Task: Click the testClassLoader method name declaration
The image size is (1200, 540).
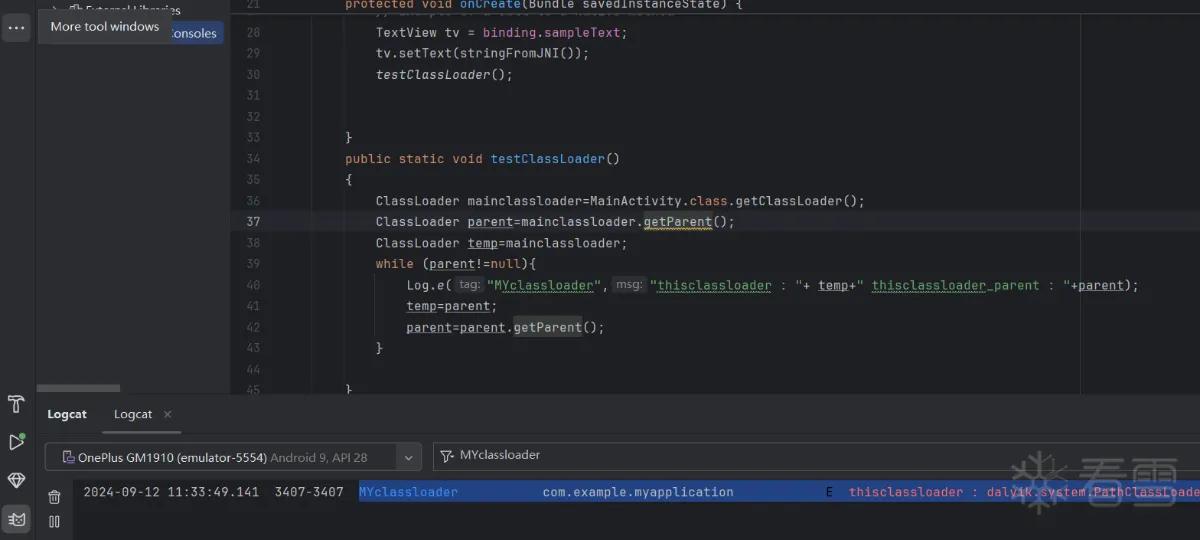Action: click(548, 159)
